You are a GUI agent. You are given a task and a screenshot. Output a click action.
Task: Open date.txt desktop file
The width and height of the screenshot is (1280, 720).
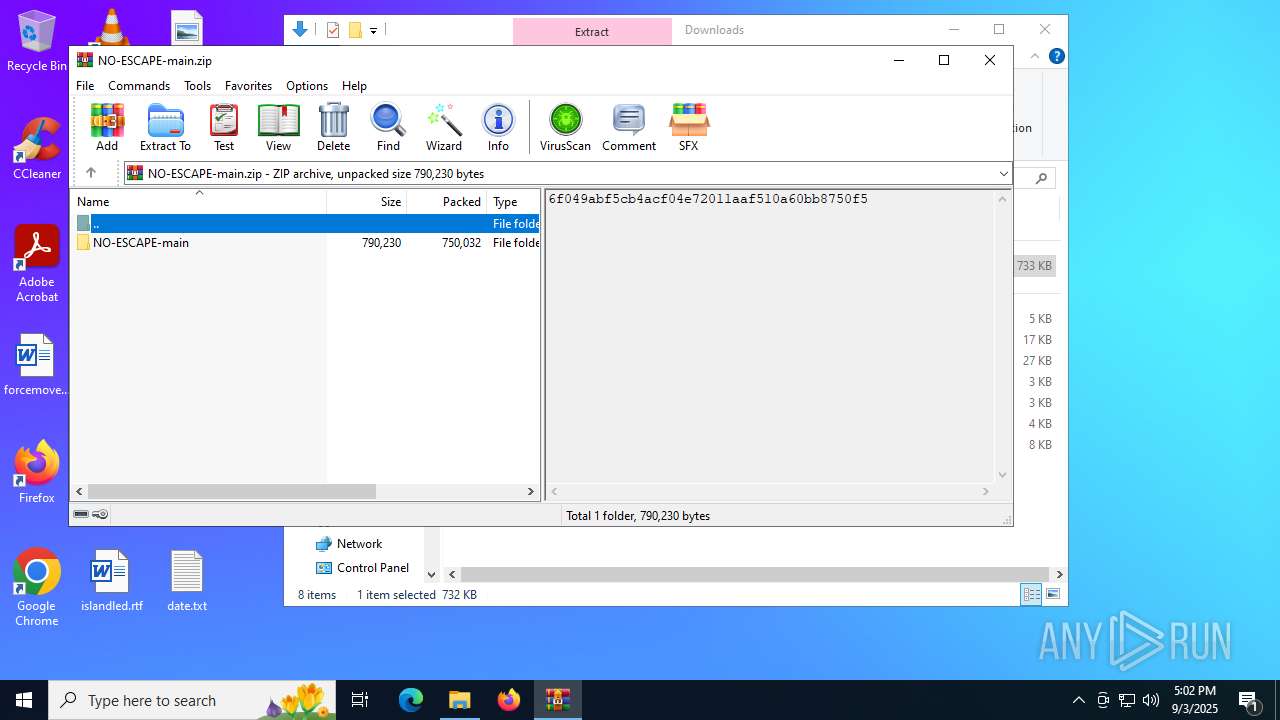[x=187, y=581]
